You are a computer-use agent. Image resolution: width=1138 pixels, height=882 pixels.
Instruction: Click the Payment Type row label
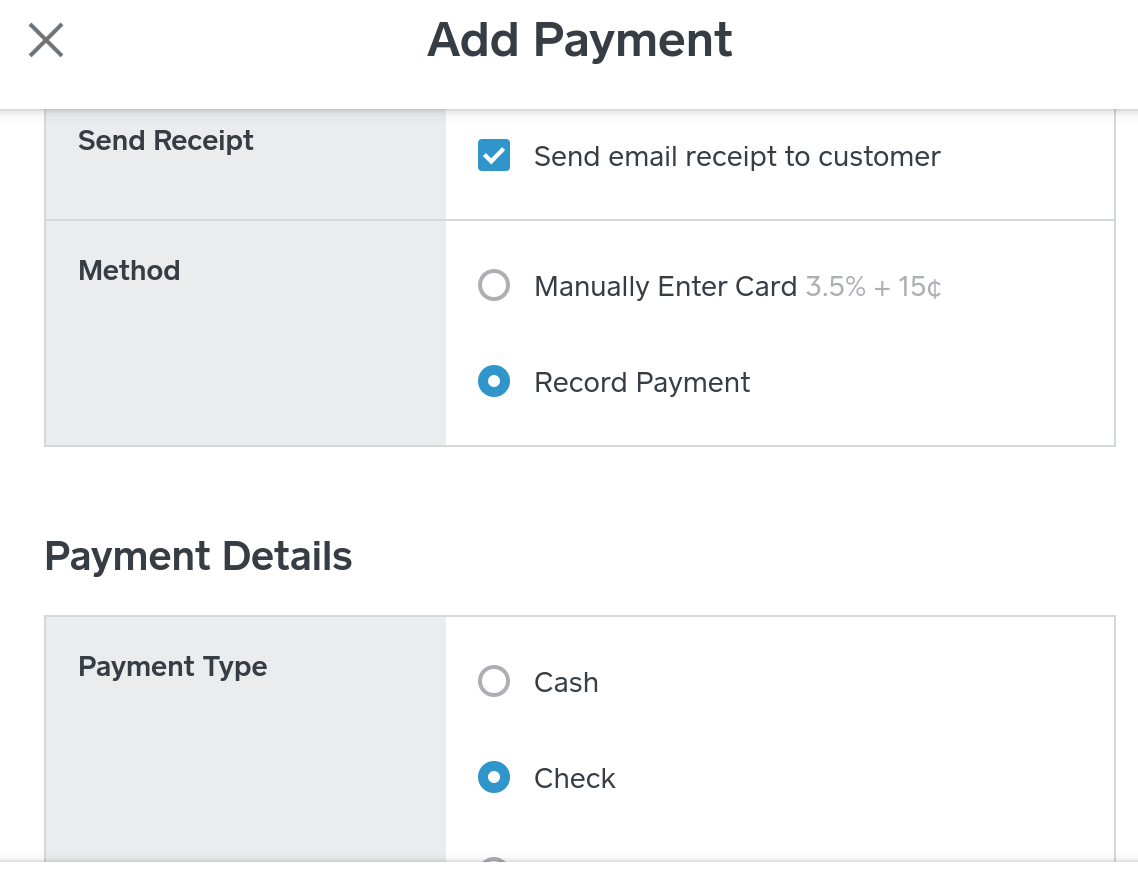coord(172,667)
